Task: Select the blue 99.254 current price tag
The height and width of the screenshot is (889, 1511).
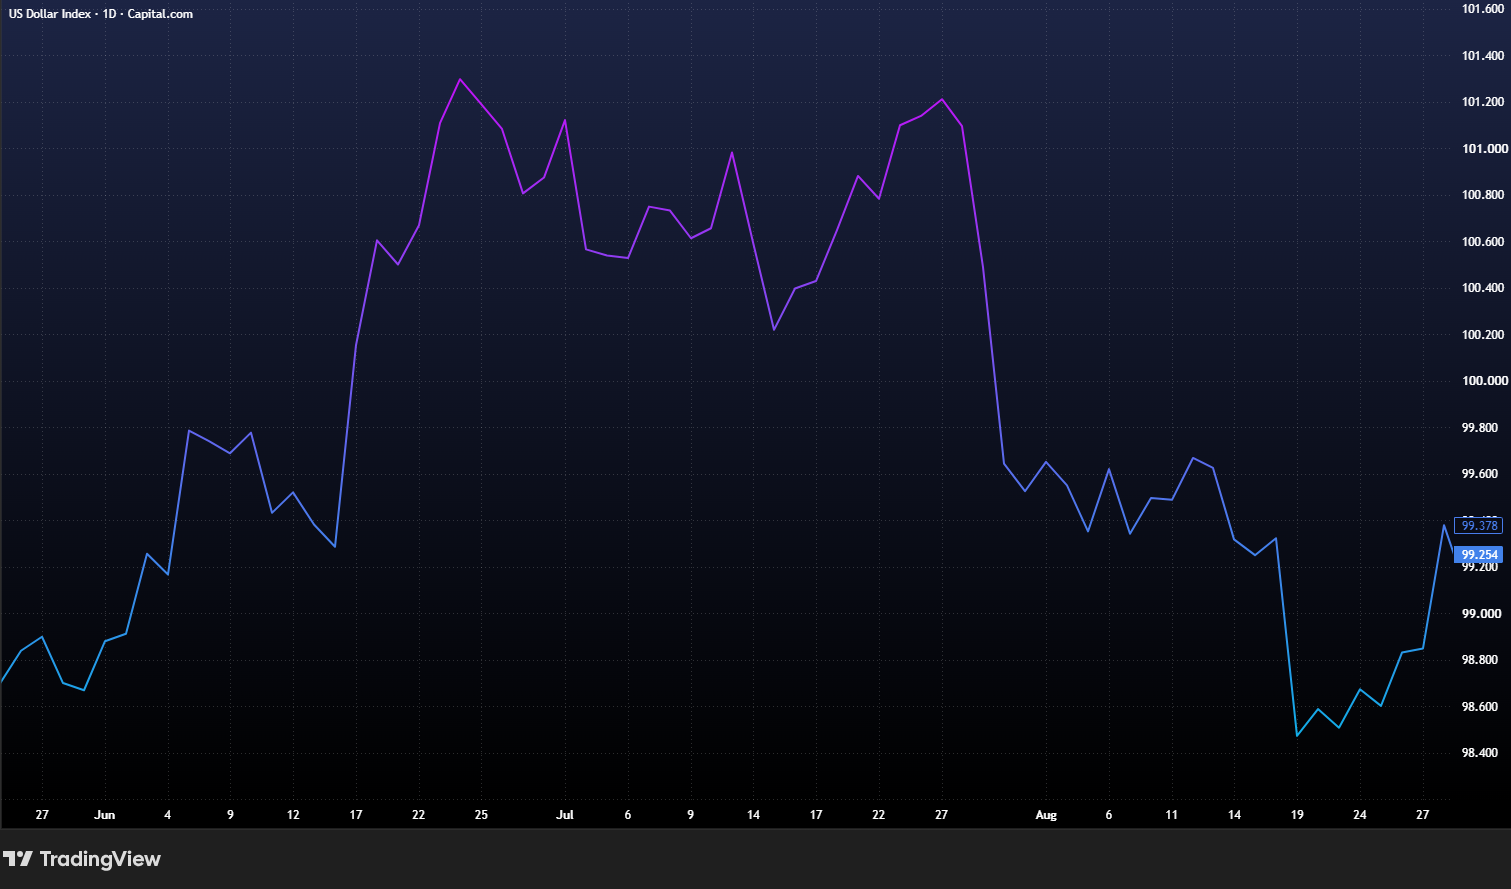Action: tap(1479, 555)
